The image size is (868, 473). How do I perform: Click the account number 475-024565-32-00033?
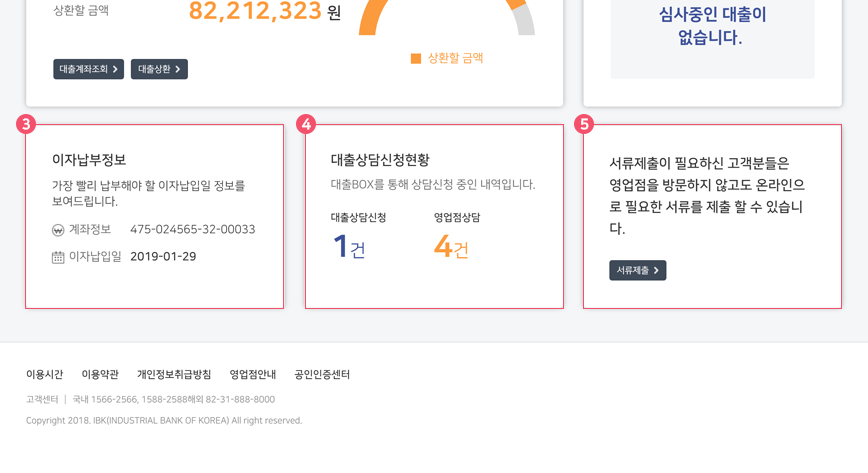[x=193, y=229]
